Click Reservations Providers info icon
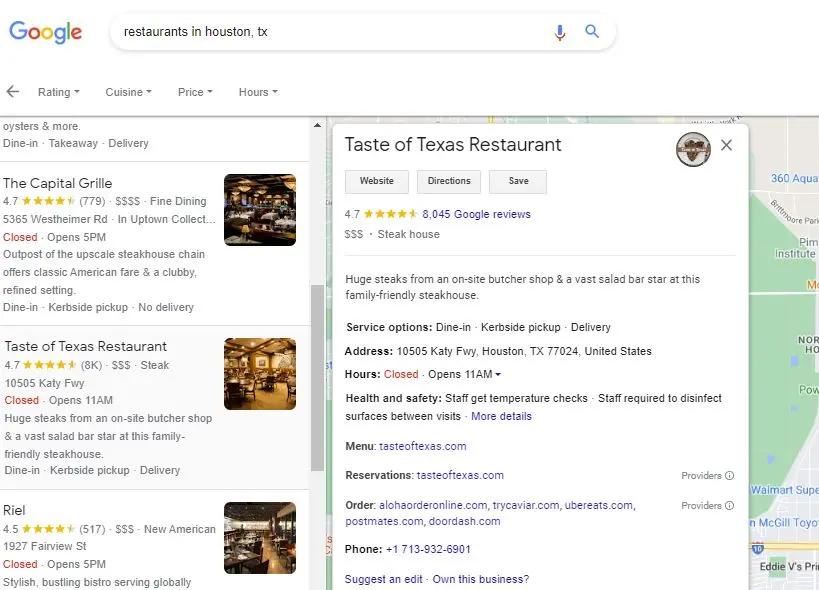Screen dimensions: 819x590 pyautogui.click(x=730, y=476)
